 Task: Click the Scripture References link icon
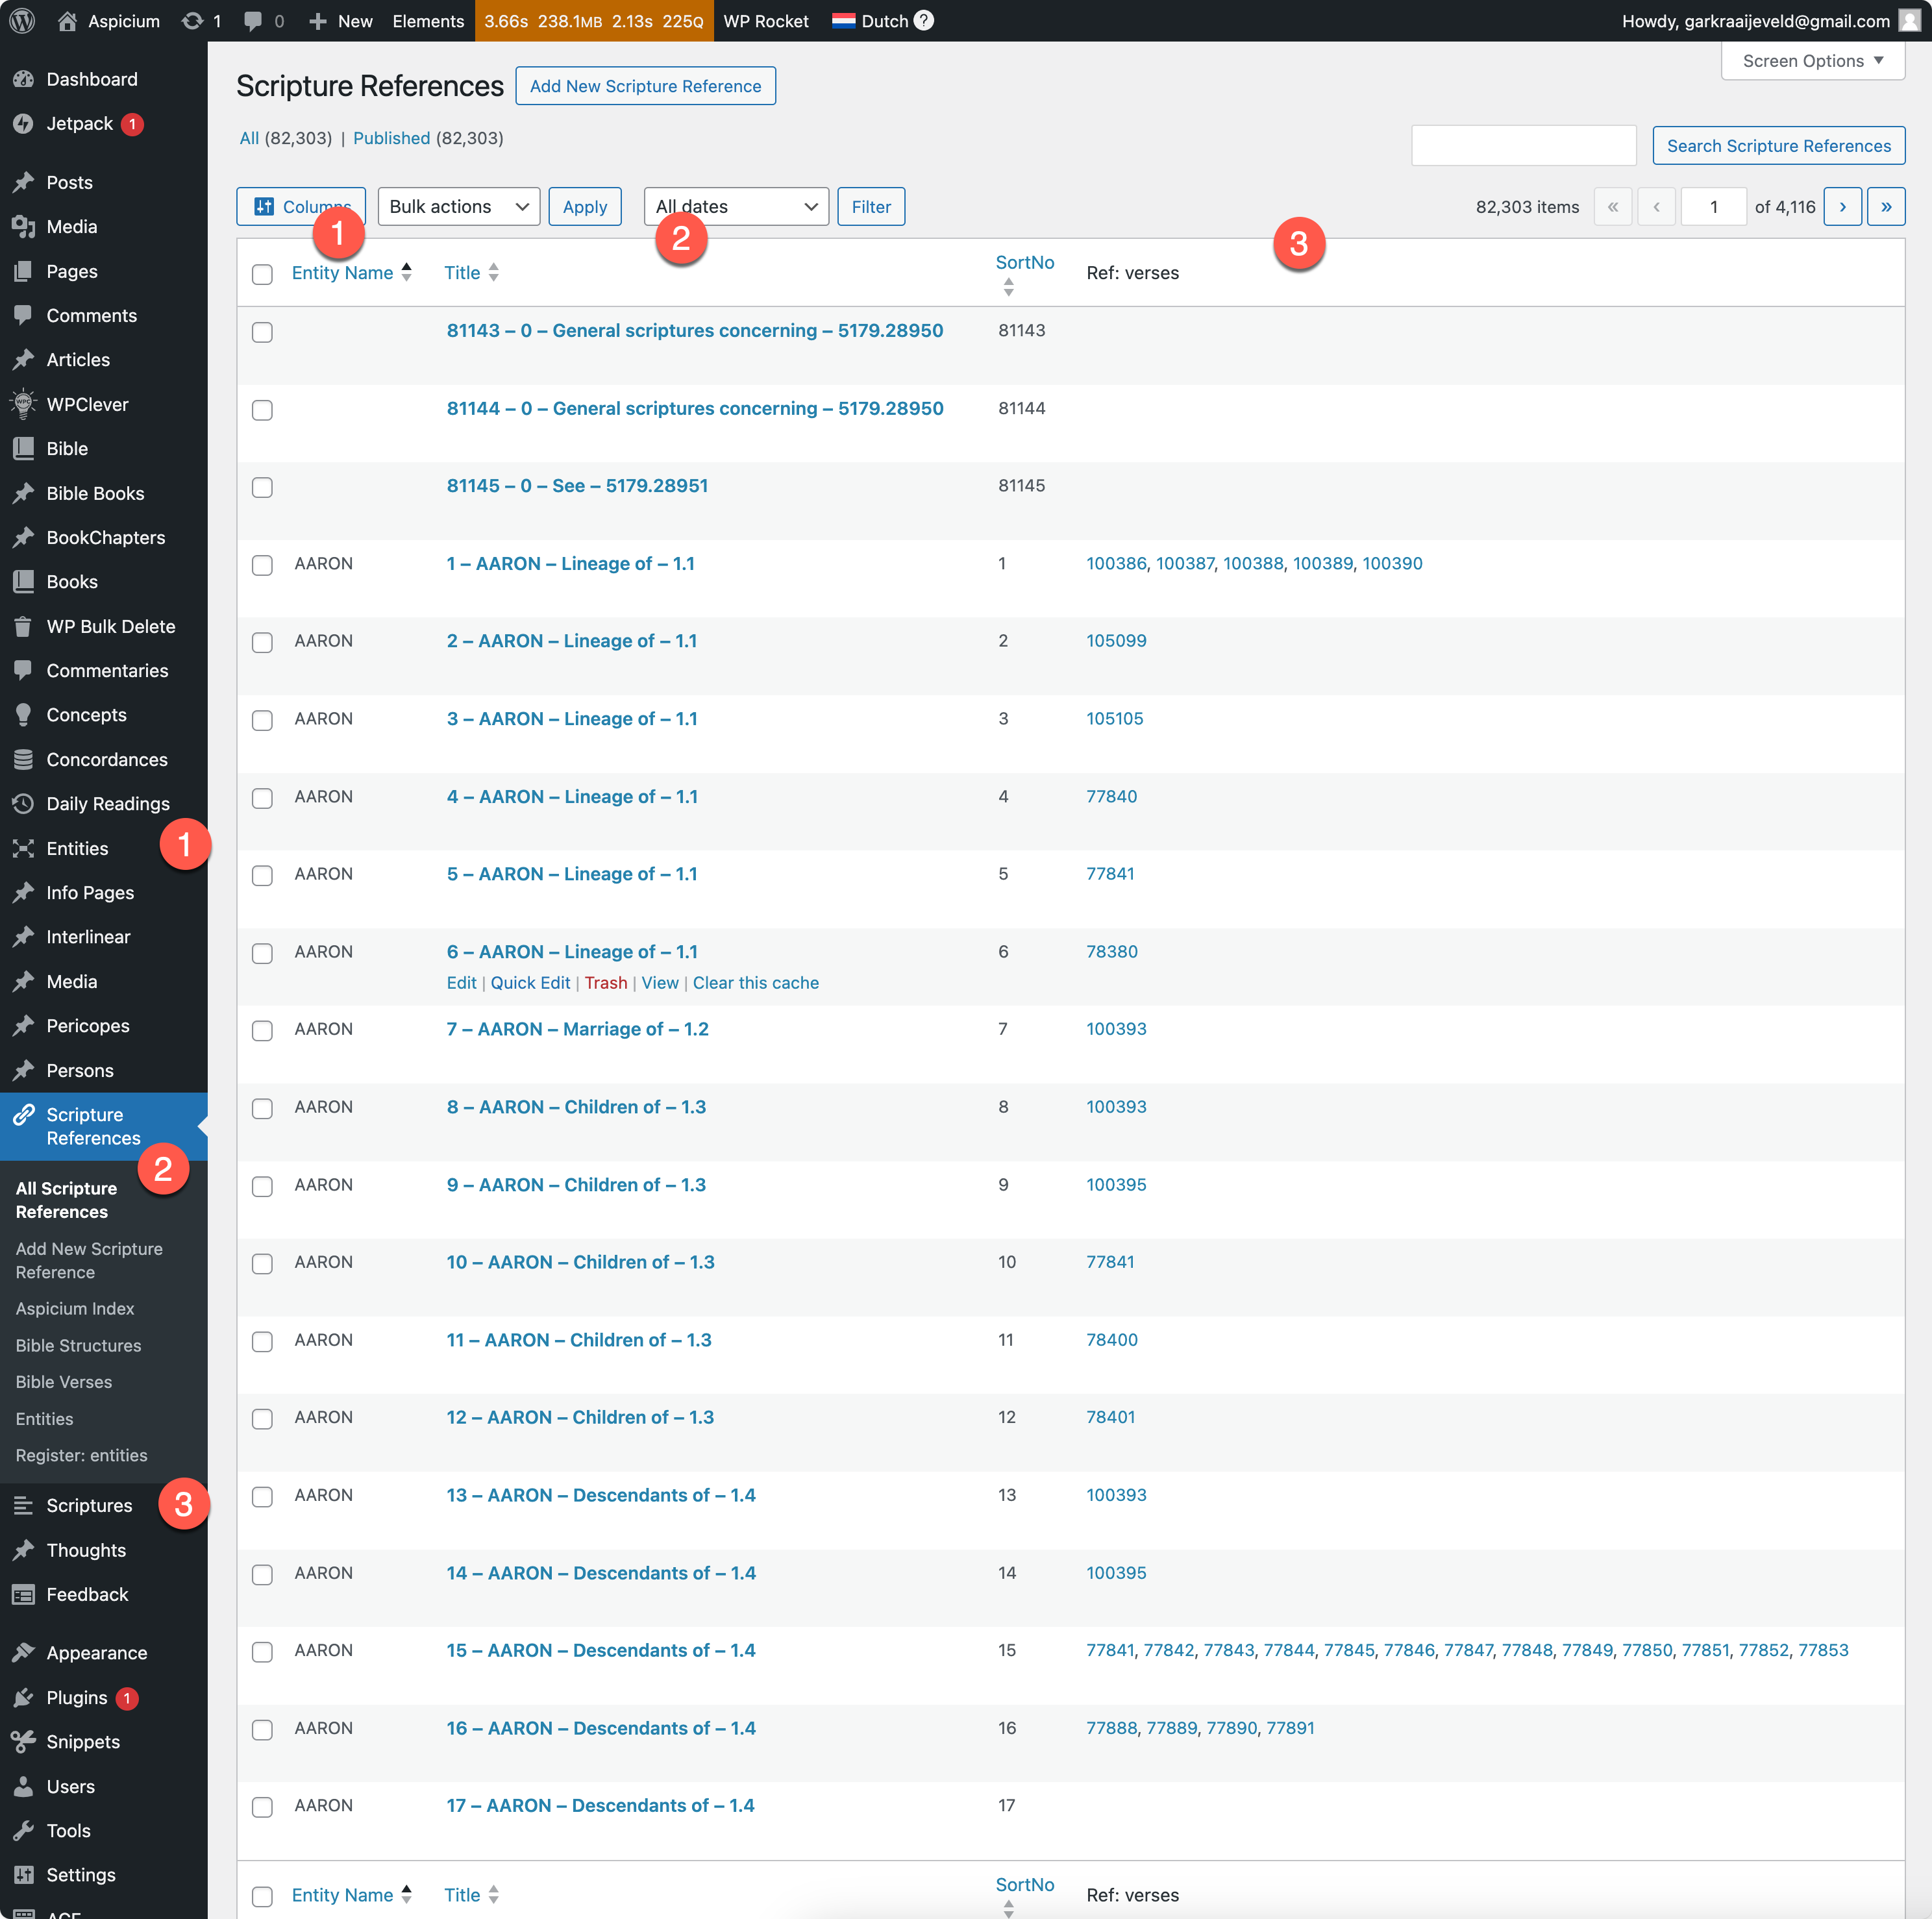pyautogui.click(x=24, y=1115)
